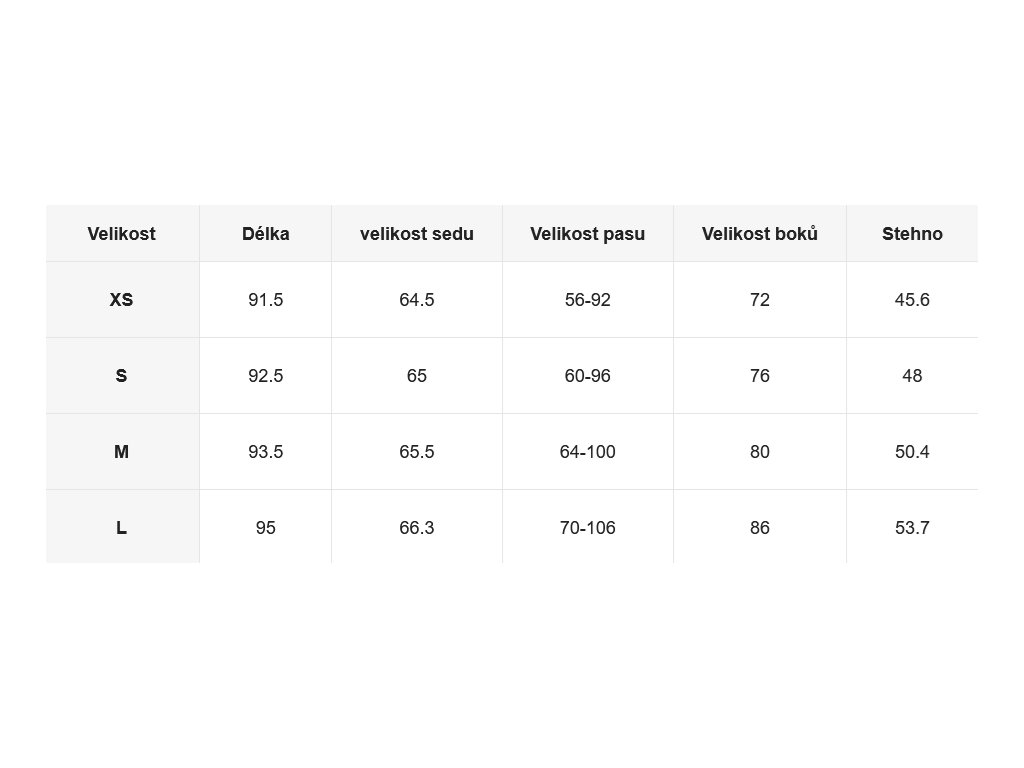Select the 80 hip size cell
The width and height of the screenshot is (1024, 768).
[x=760, y=451]
